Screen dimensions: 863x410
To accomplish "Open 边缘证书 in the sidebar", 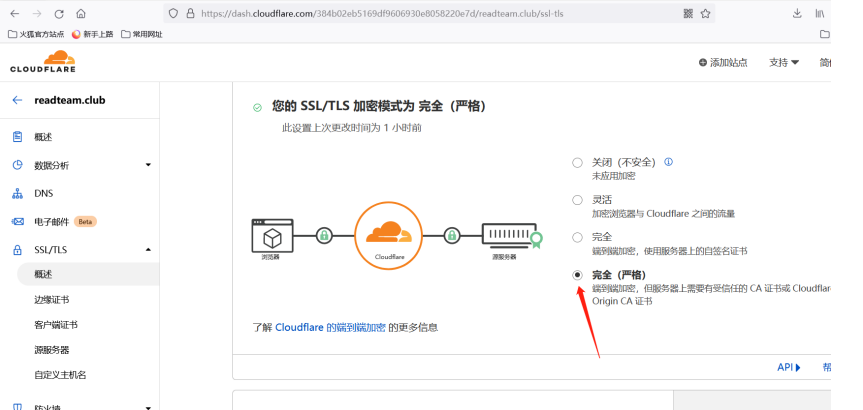I will [x=52, y=300].
